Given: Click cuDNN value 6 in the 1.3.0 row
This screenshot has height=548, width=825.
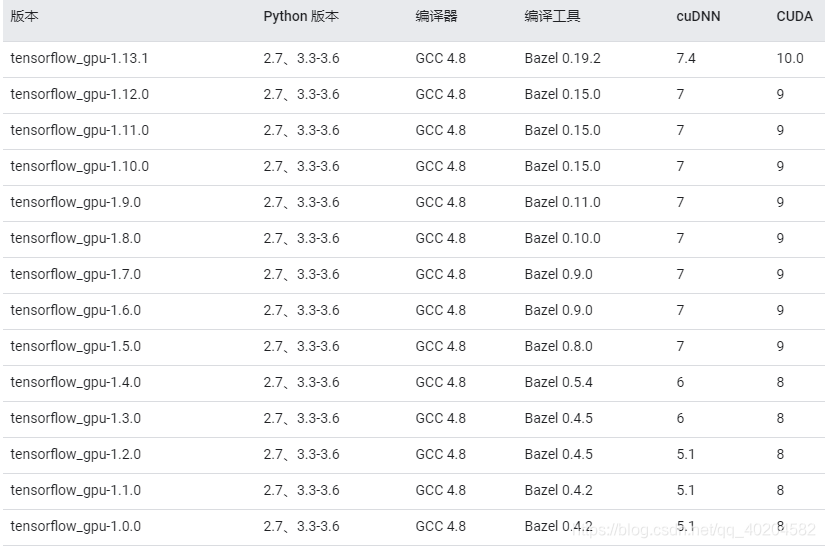Looking at the screenshot, I should tap(680, 419).
